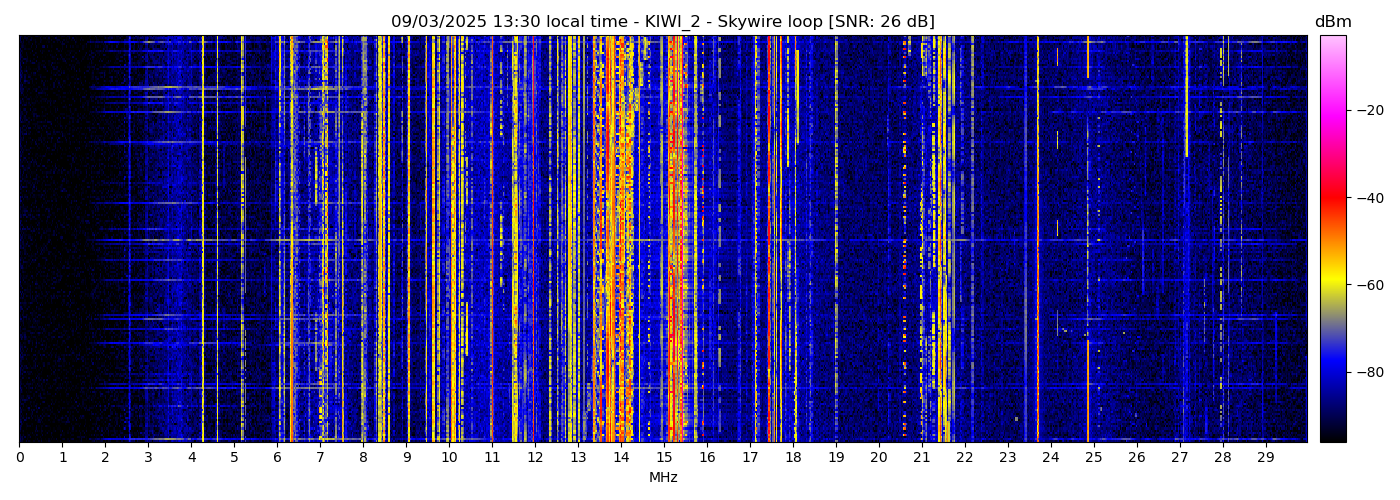Click the 10 MHz axis tick label
The height and width of the screenshot is (500, 1400).
coord(449,457)
